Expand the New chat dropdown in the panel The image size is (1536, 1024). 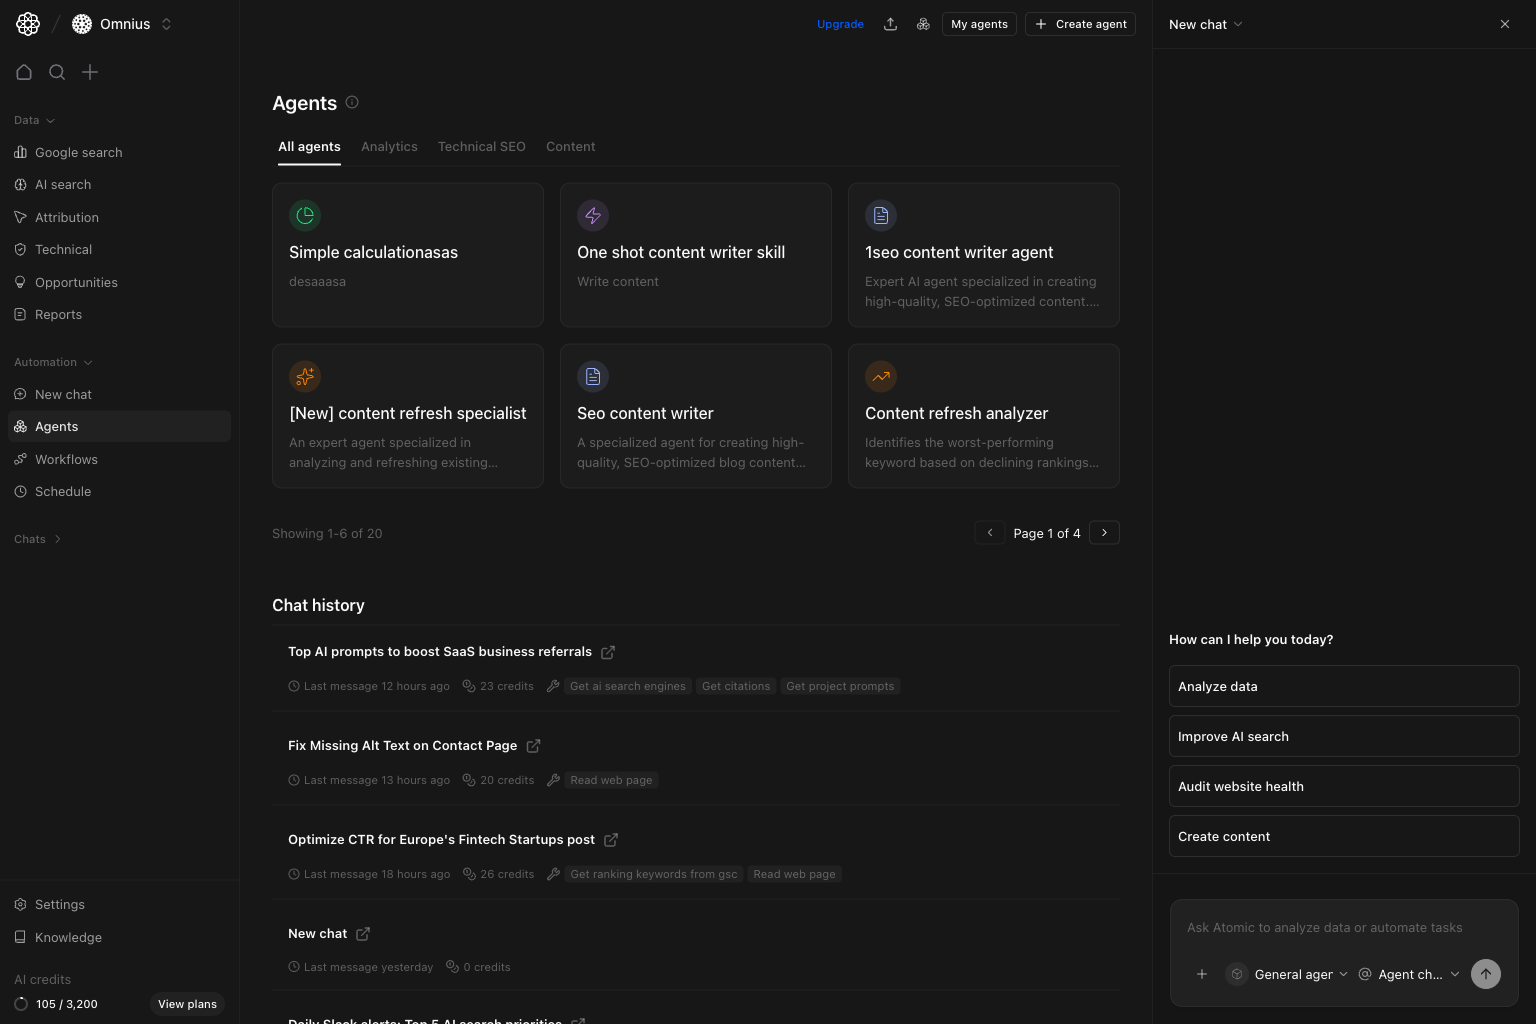[1240, 24]
